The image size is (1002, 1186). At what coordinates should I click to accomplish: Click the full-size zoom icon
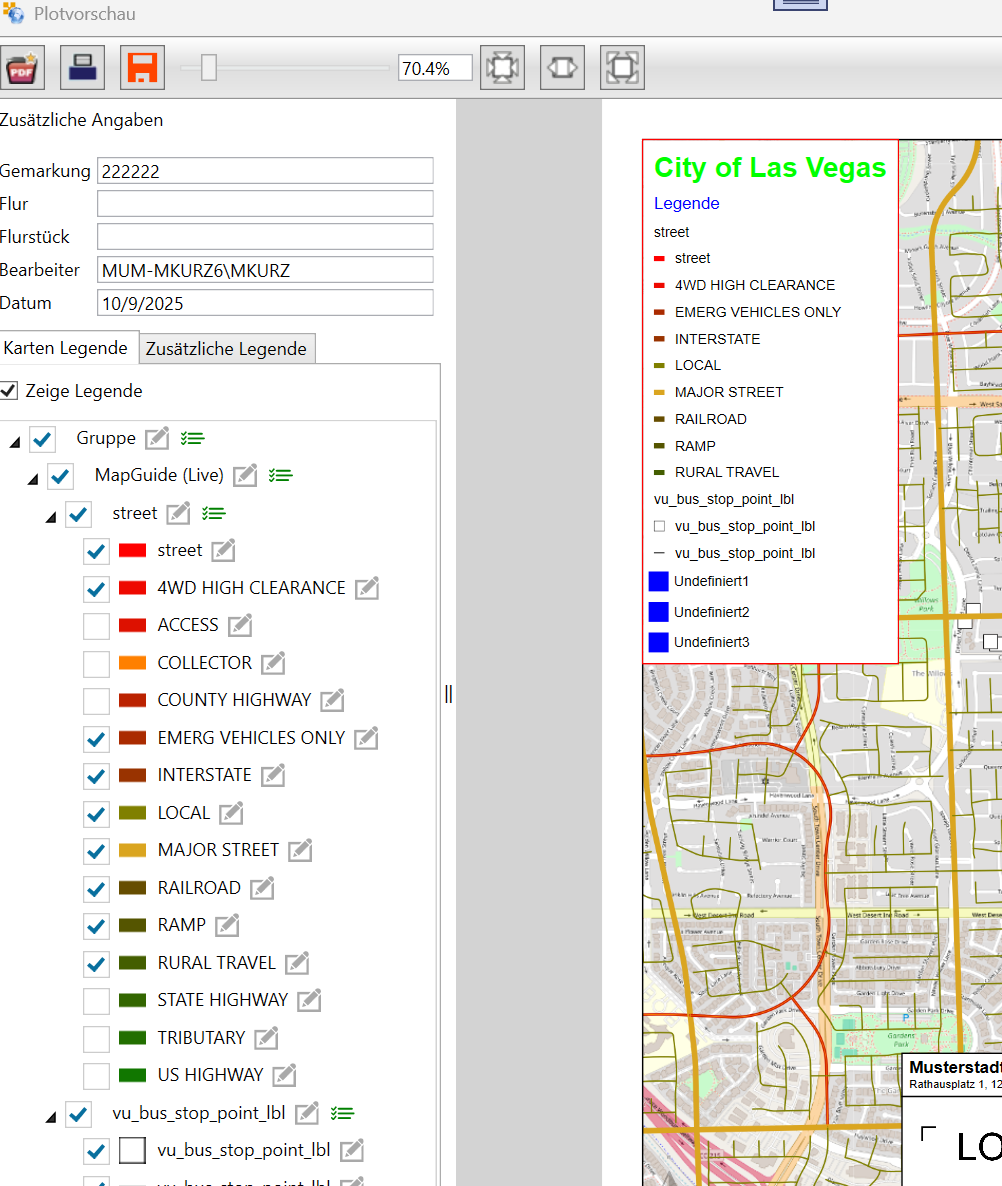pyautogui.click(x=622, y=68)
